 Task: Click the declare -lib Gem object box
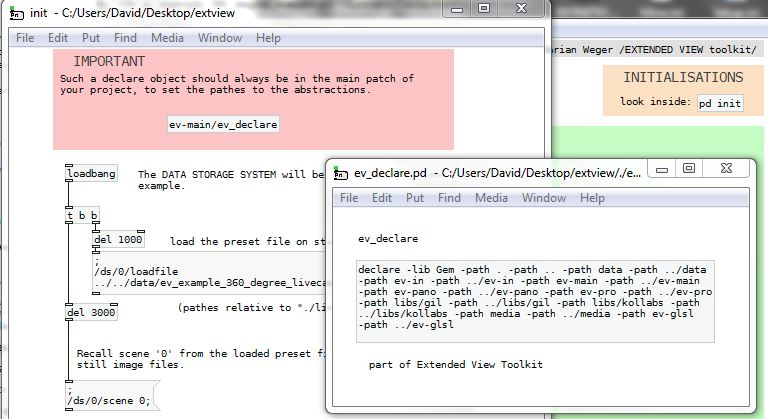click(x=535, y=297)
